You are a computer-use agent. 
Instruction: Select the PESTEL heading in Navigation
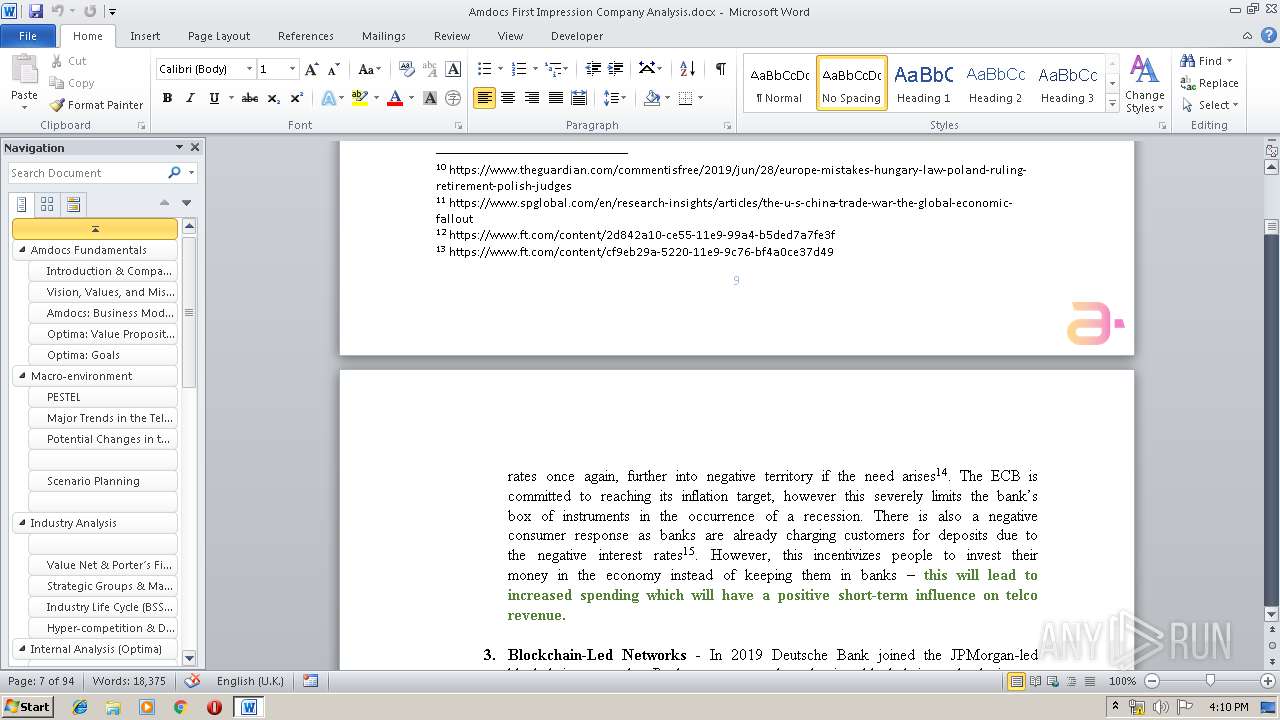coord(103,397)
